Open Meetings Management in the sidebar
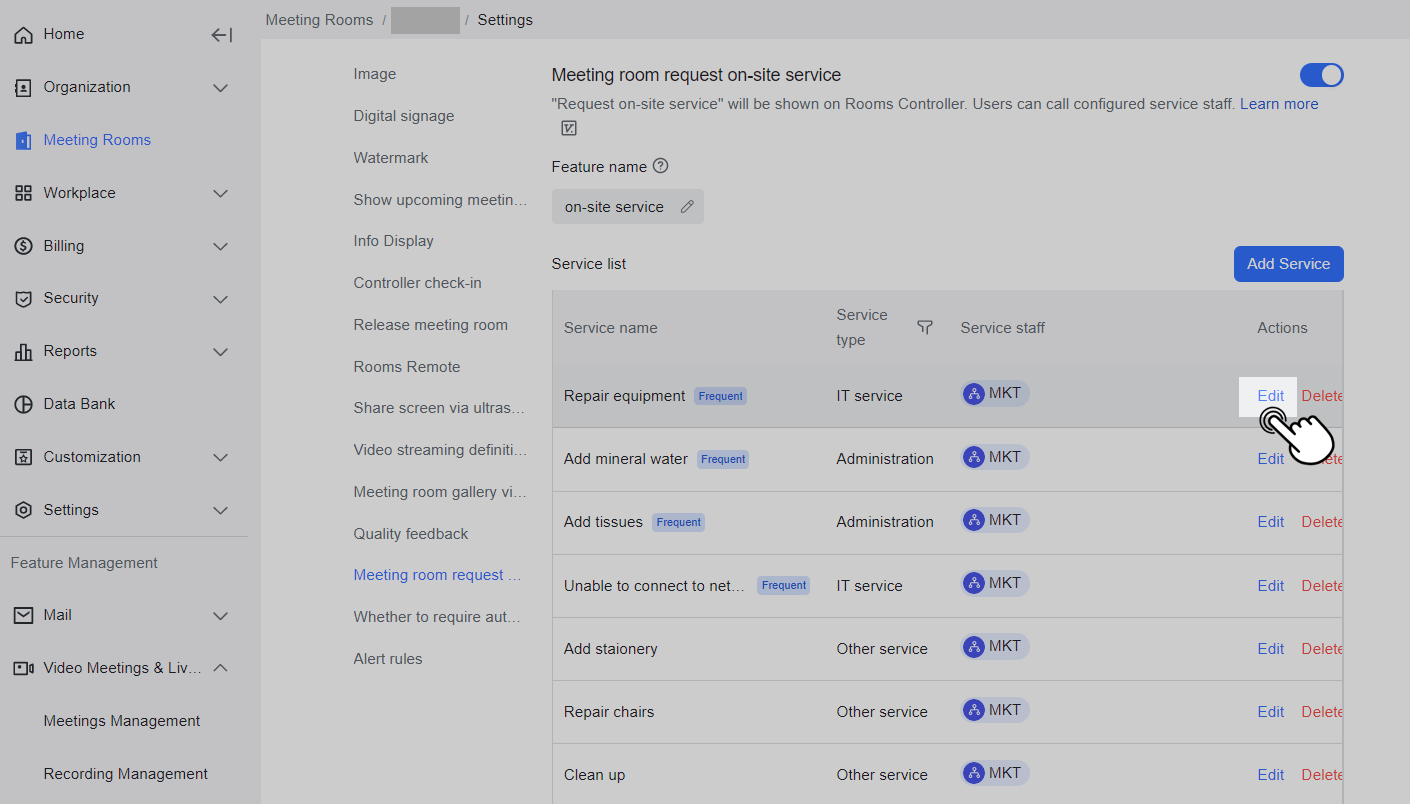This screenshot has height=804, width=1410. (x=121, y=721)
